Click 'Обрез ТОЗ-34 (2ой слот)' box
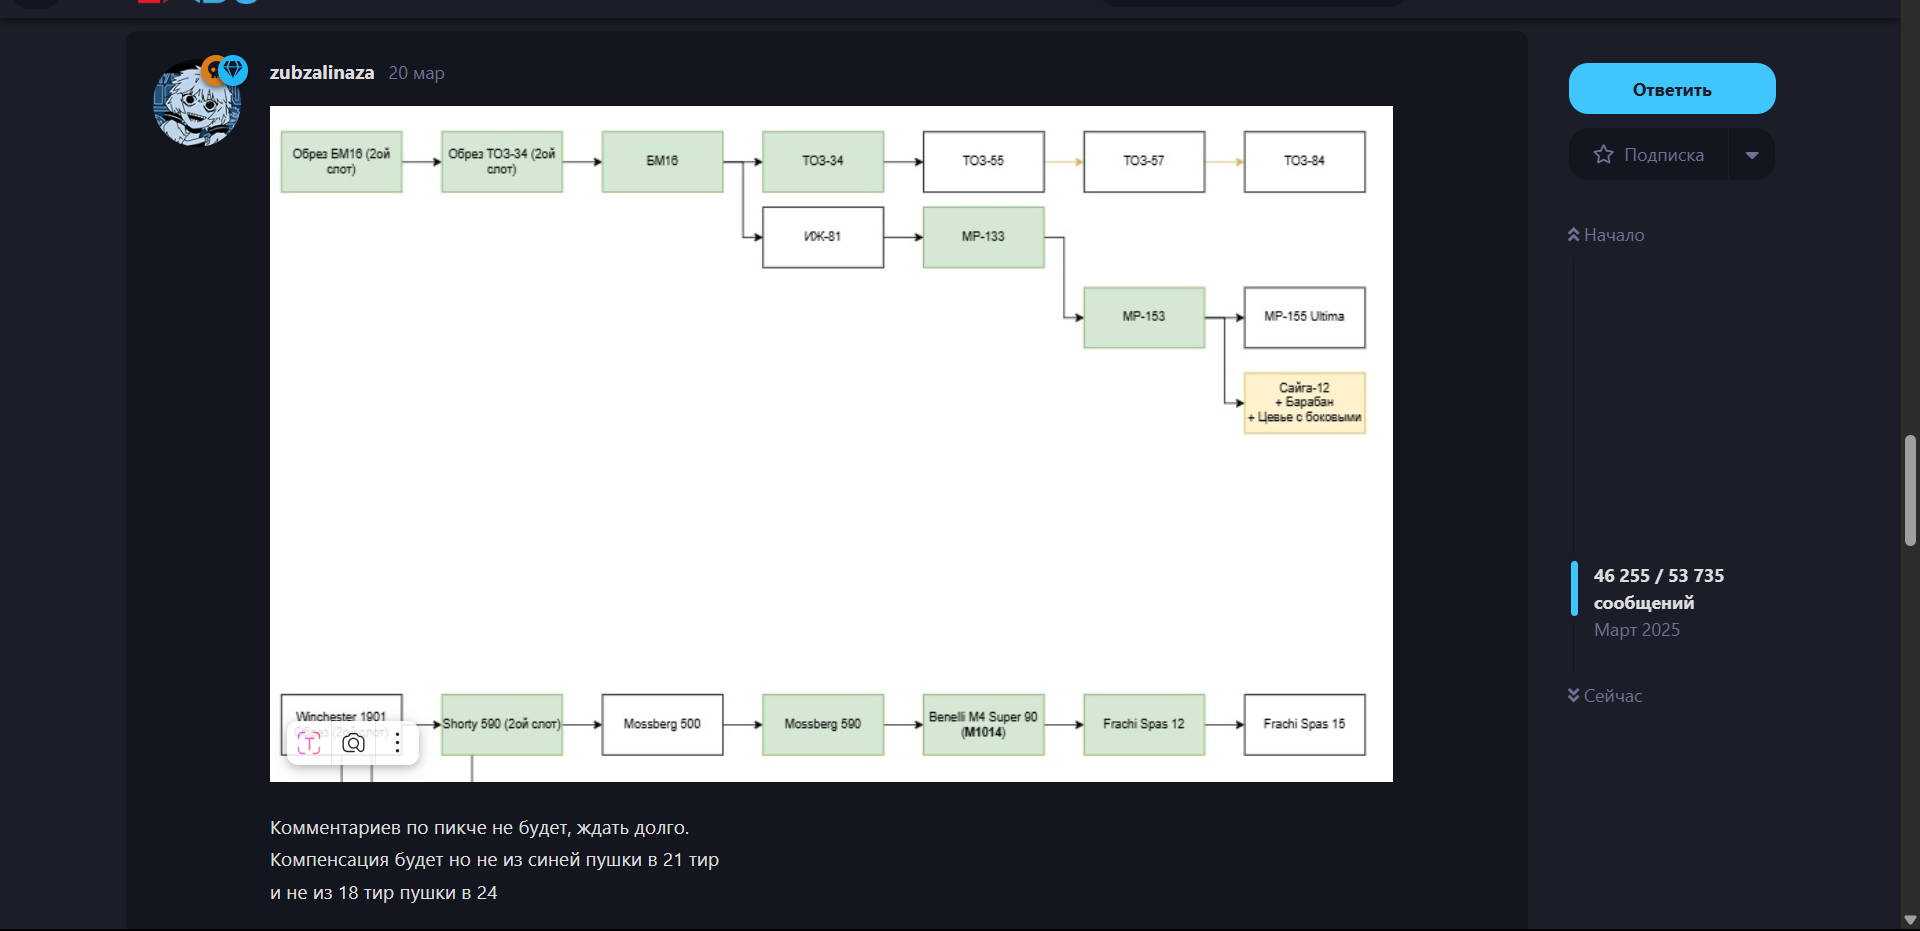 502,162
